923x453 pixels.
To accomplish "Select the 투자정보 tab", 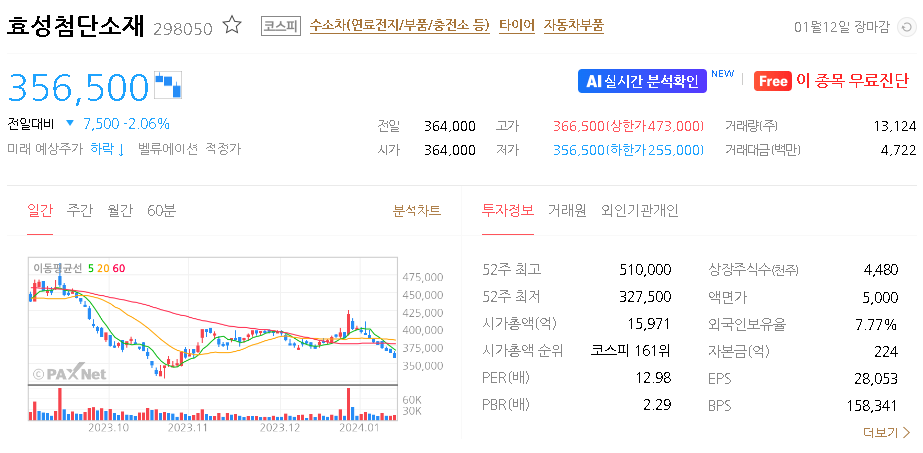I will (507, 211).
